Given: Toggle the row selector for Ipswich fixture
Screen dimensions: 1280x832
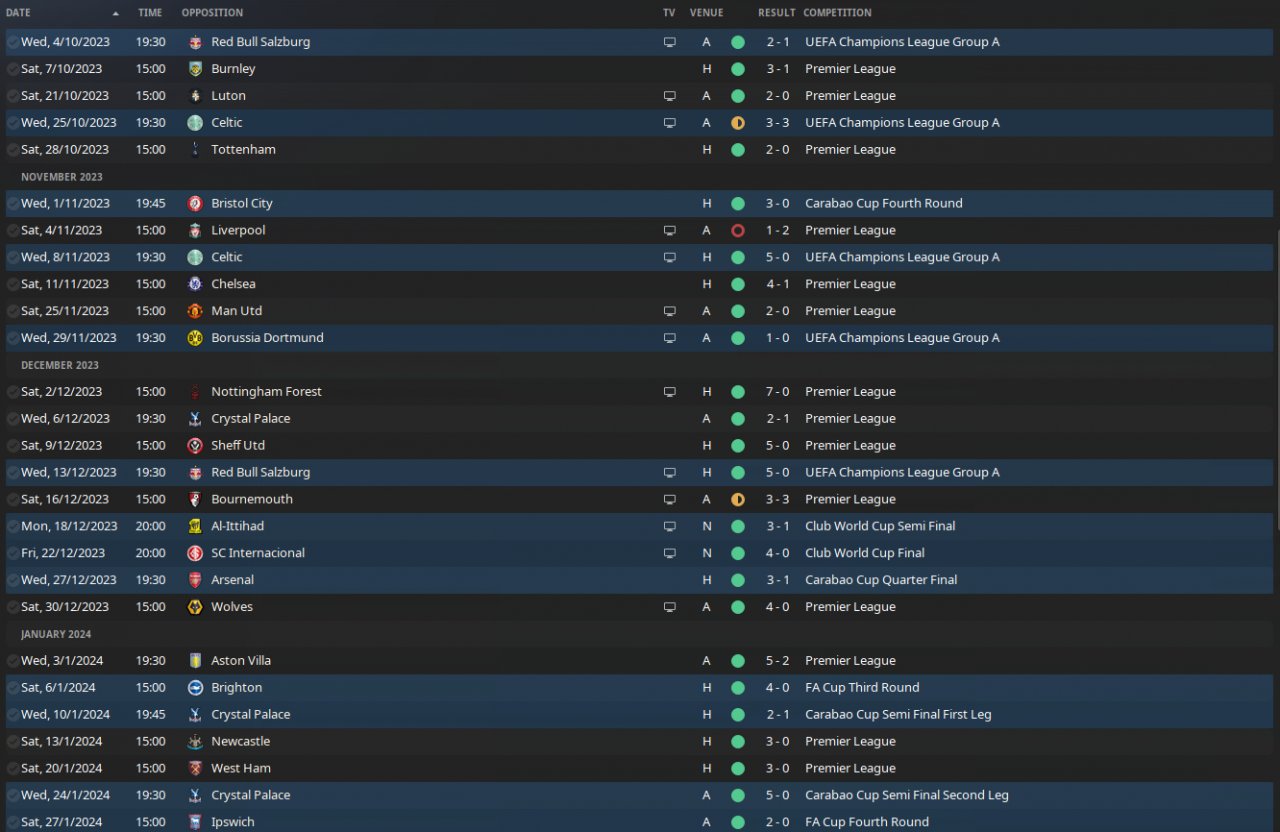Looking at the screenshot, I should point(12,822).
